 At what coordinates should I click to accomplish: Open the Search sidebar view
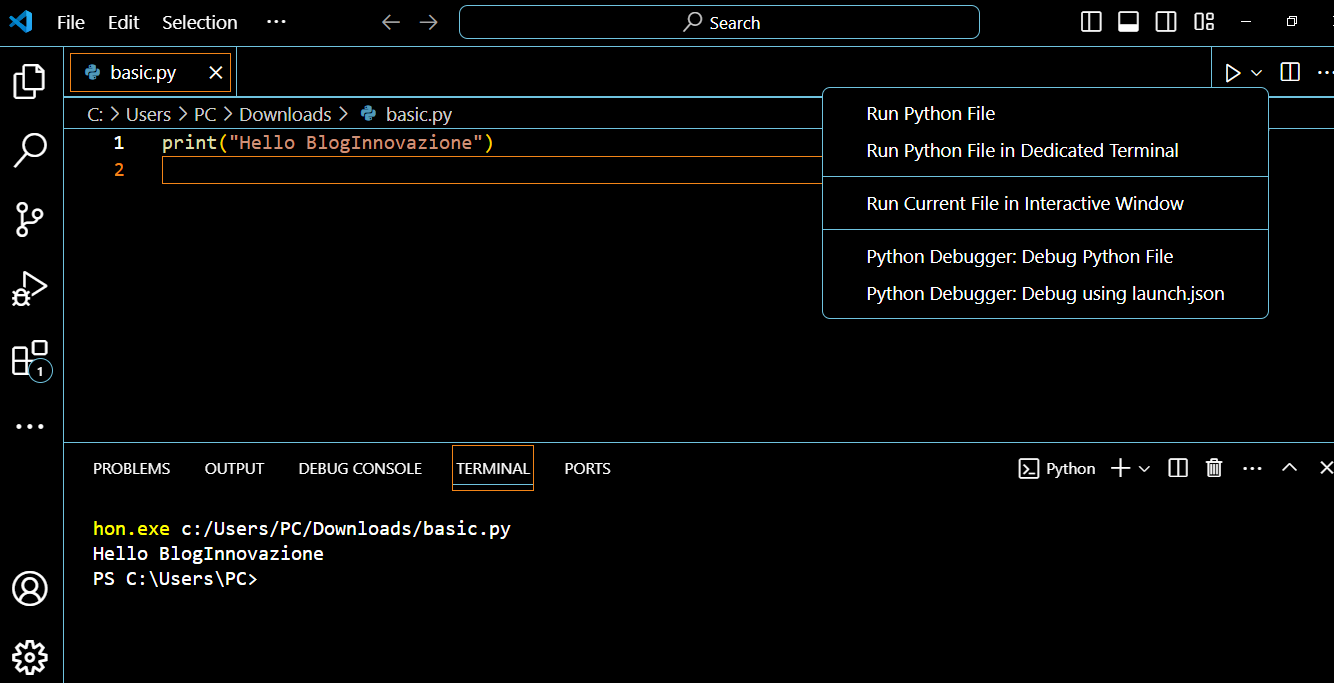point(29,150)
